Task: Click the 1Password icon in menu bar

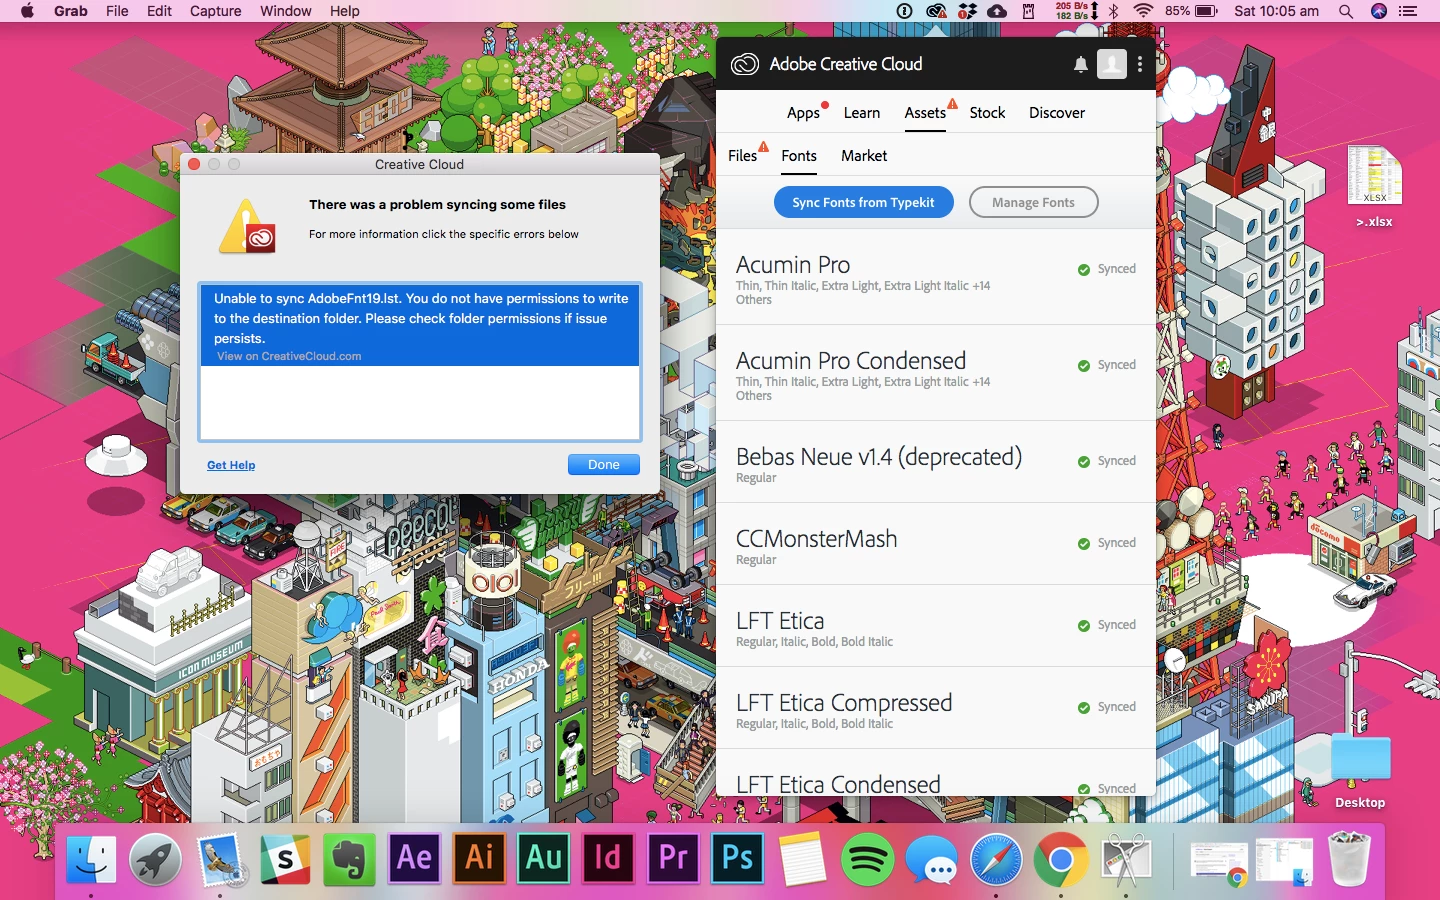Action: (x=905, y=11)
